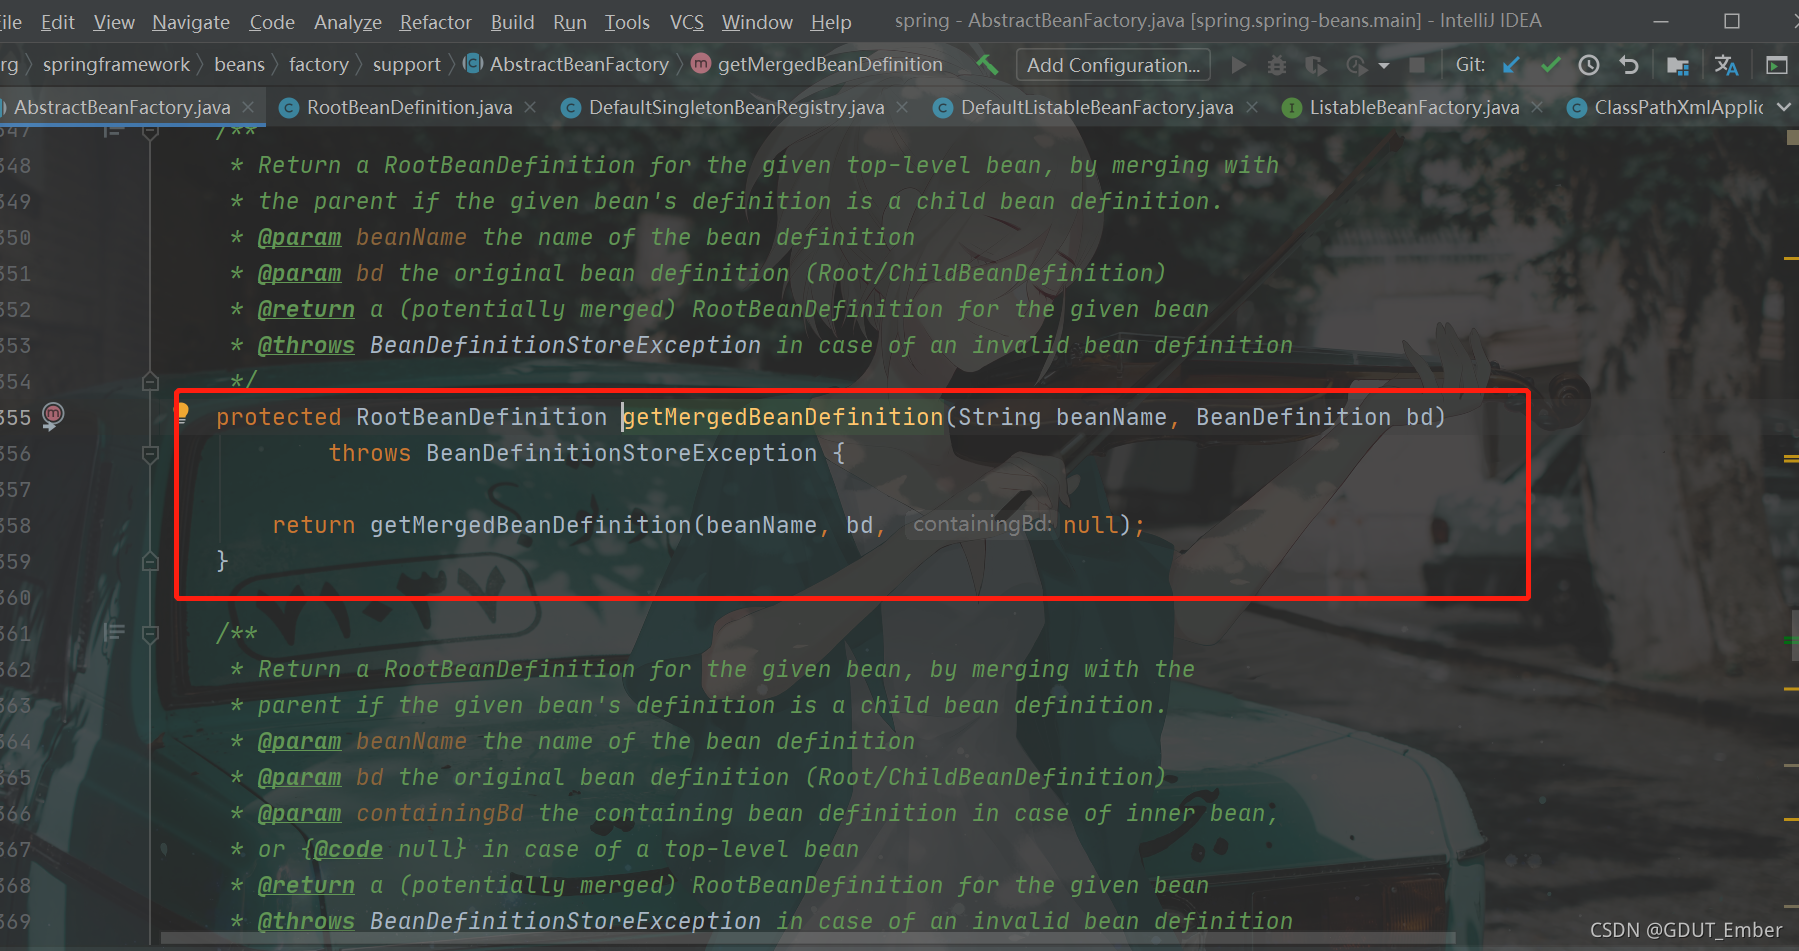Switch to the RootBeanDefinition.java tab
Image resolution: width=1799 pixels, height=951 pixels.
point(409,107)
